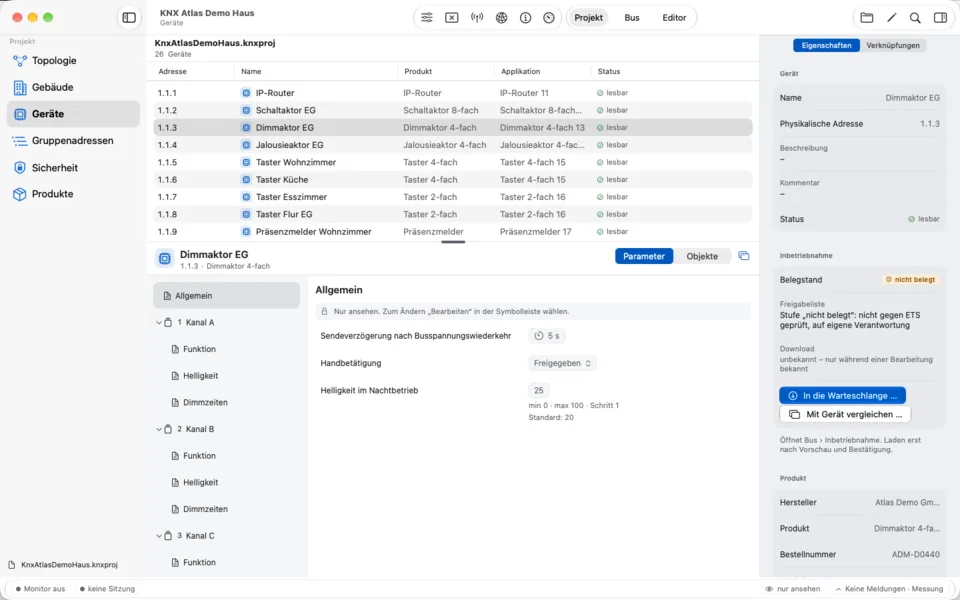Screen dimensions: 960x600
Task: Toggle the right inspector panel icon
Action: 940,18
